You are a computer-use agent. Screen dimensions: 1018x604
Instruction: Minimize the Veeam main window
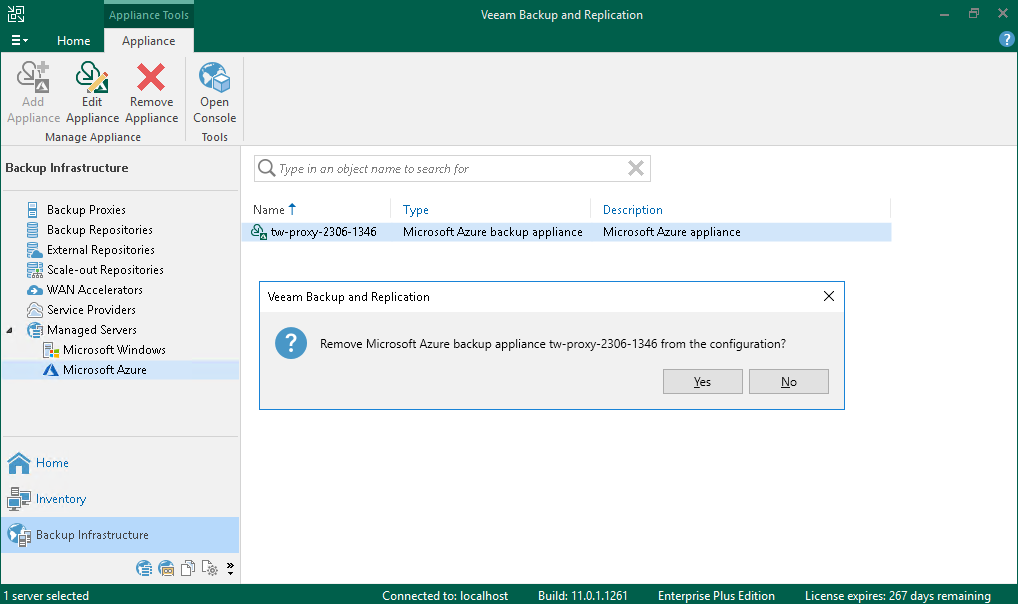[945, 14]
